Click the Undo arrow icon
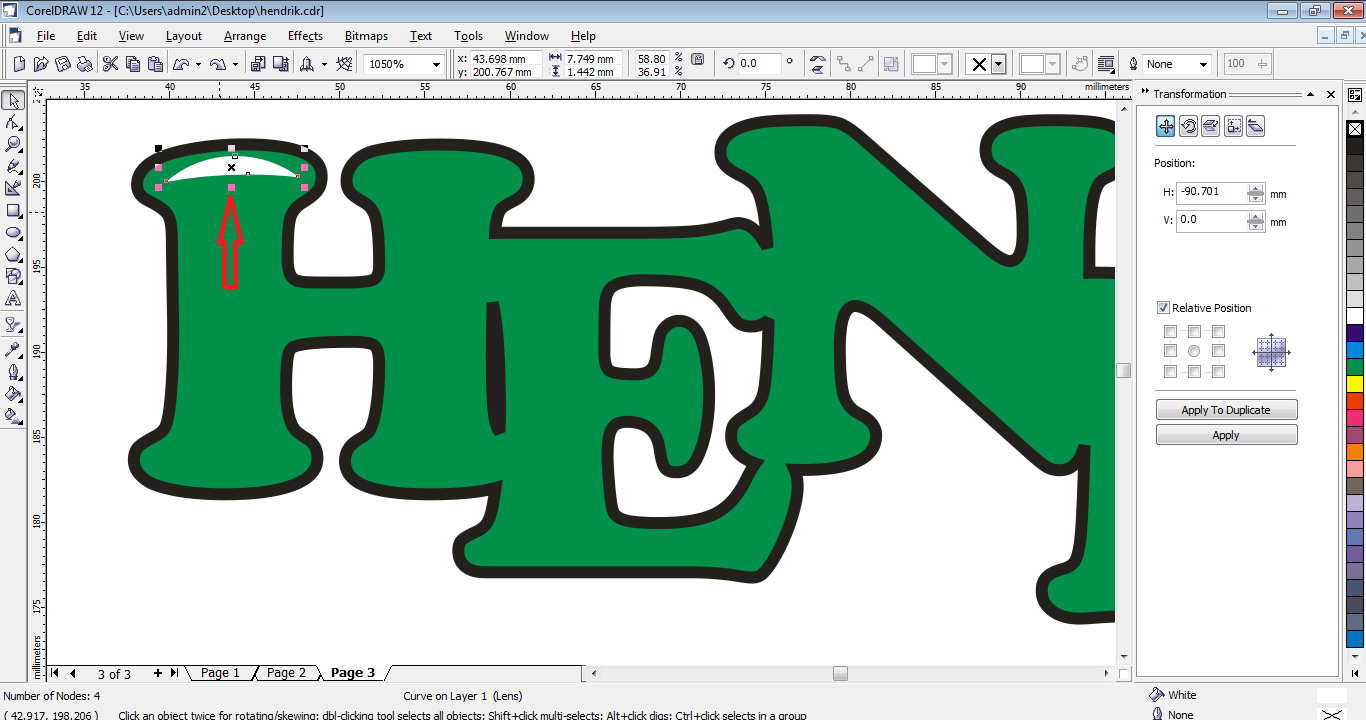Image resolution: width=1366 pixels, height=720 pixels. [x=181, y=64]
